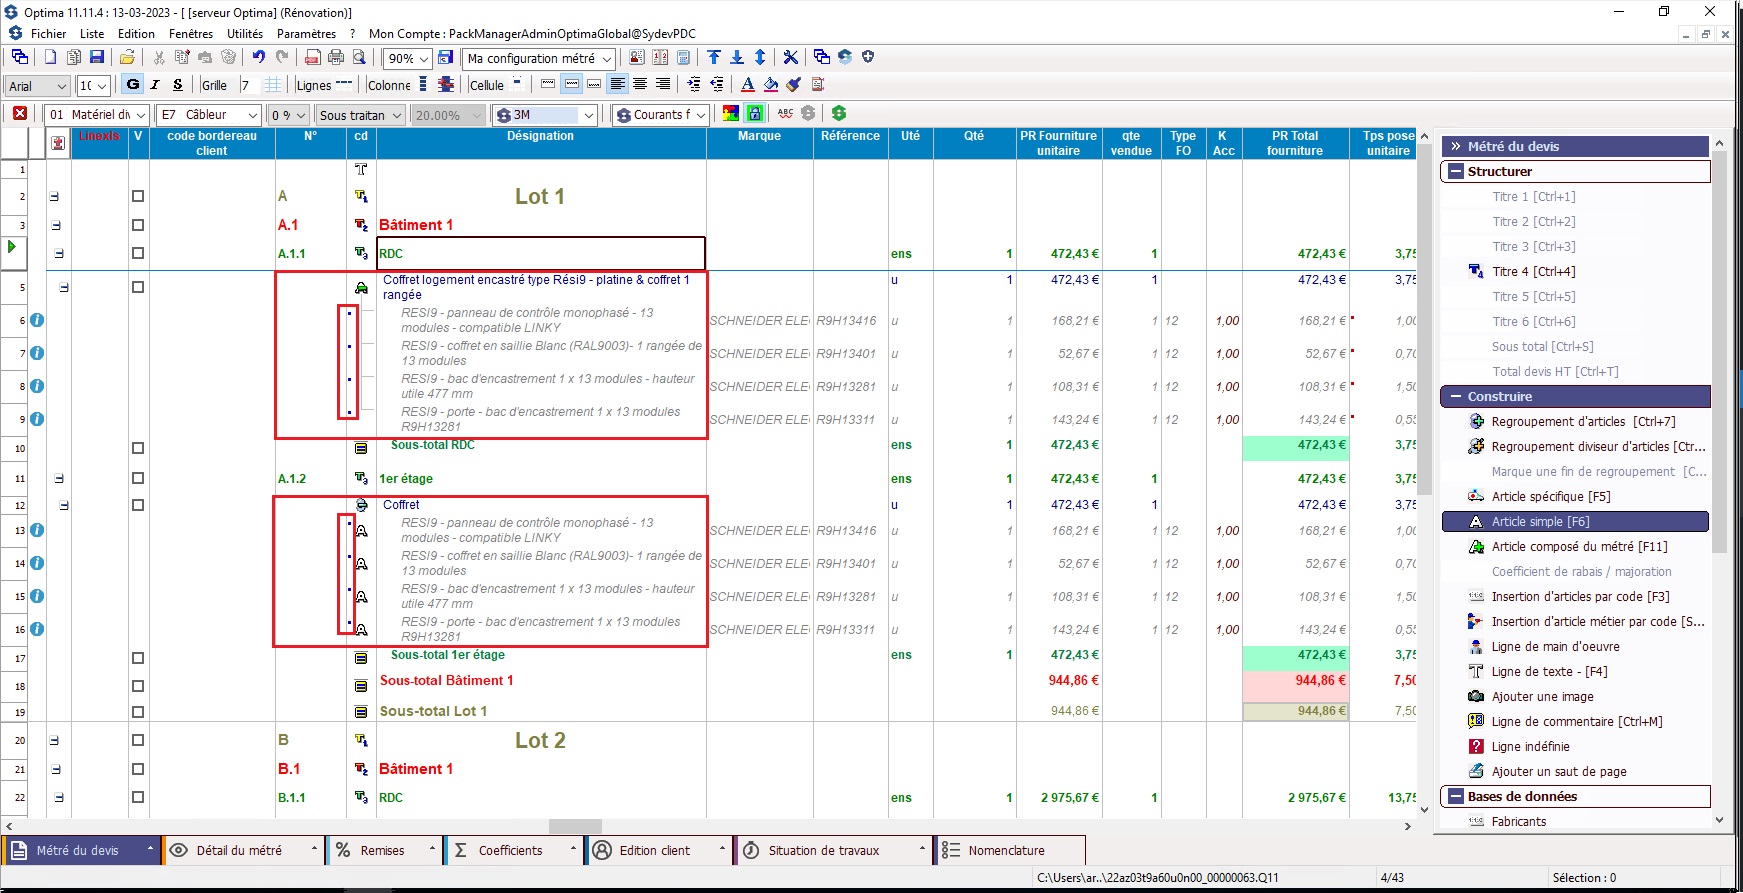Click Titre 4 [Ctrl+4]
This screenshot has height=893, width=1743.
1534,272
